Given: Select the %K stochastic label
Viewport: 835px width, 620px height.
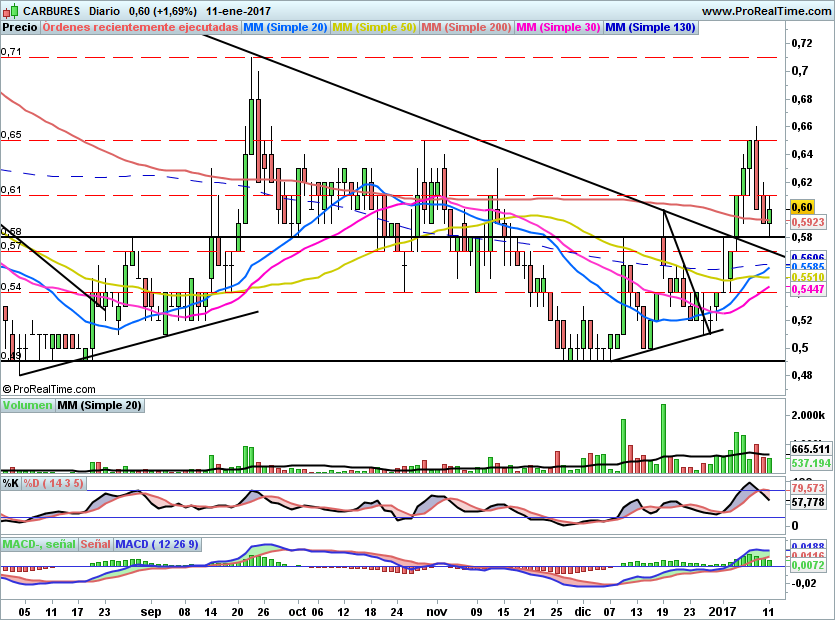Looking at the screenshot, I should 11,483.
